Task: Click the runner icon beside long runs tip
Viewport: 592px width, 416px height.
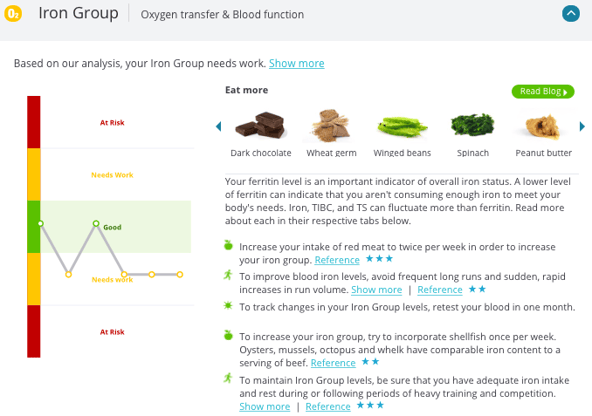Action: click(x=228, y=275)
